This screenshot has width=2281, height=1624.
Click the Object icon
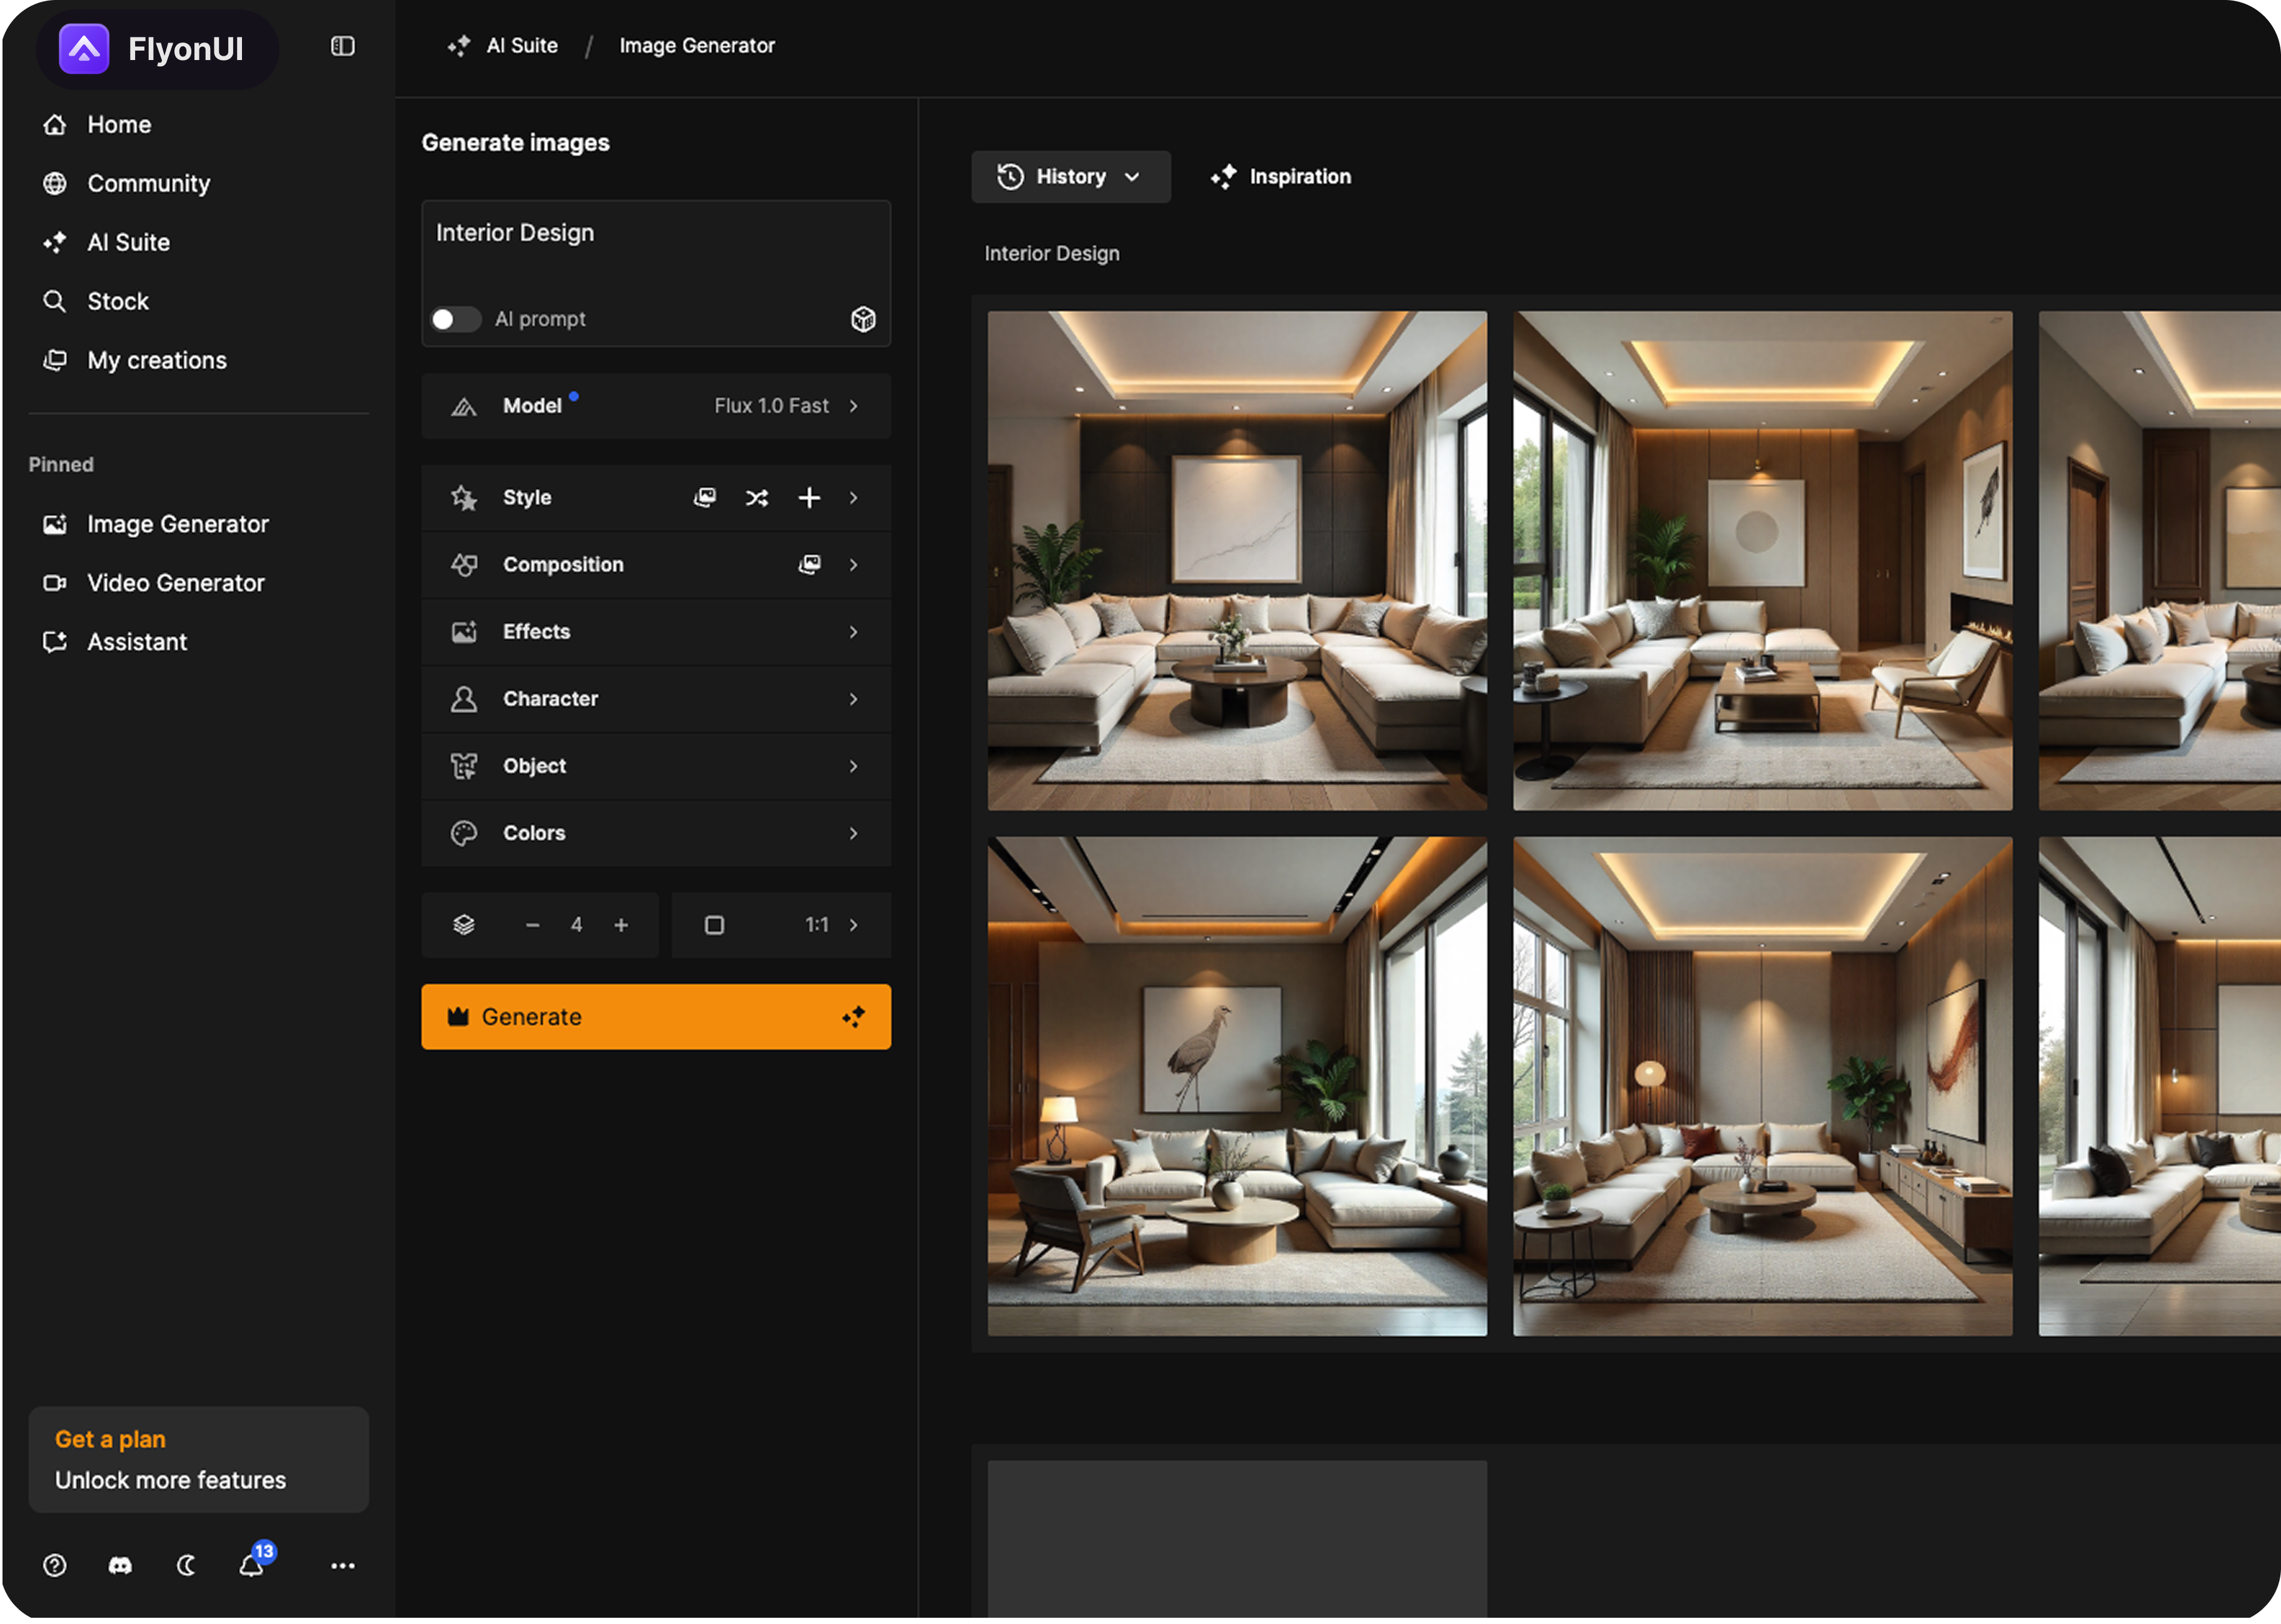coord(463,766)
